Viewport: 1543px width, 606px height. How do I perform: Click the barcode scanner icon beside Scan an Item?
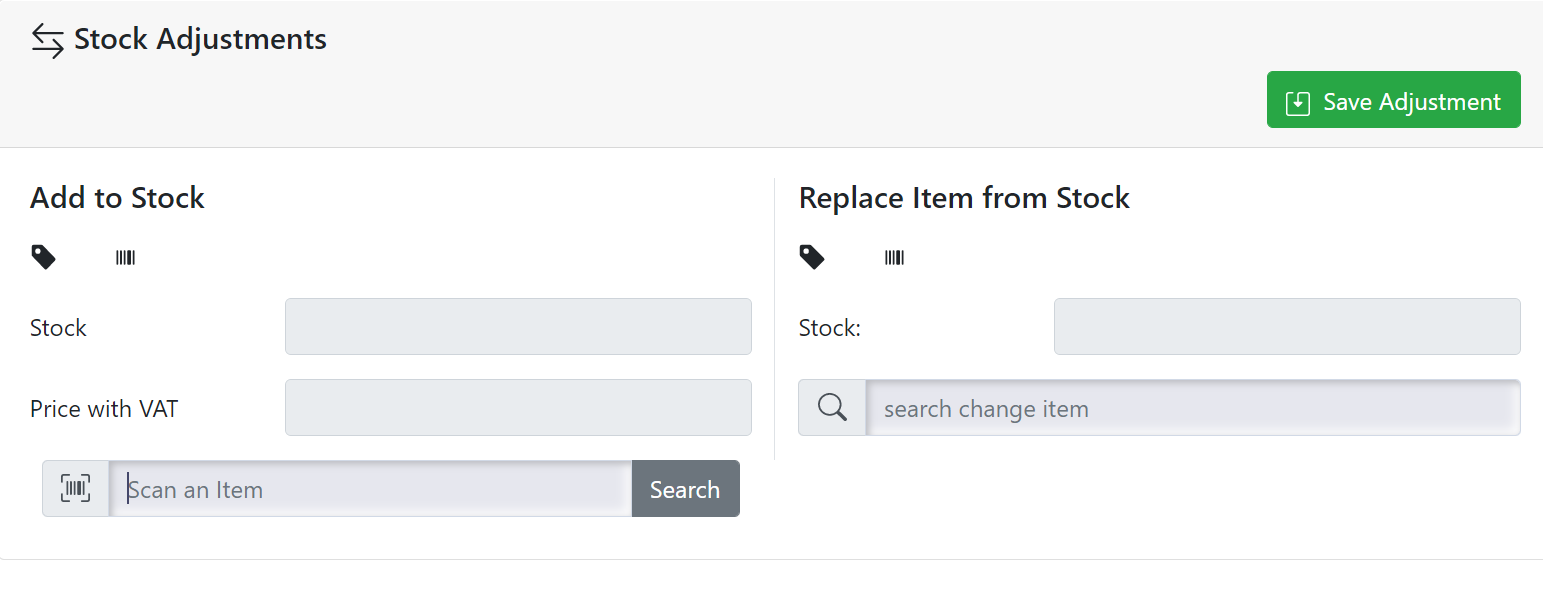point(76,489)
